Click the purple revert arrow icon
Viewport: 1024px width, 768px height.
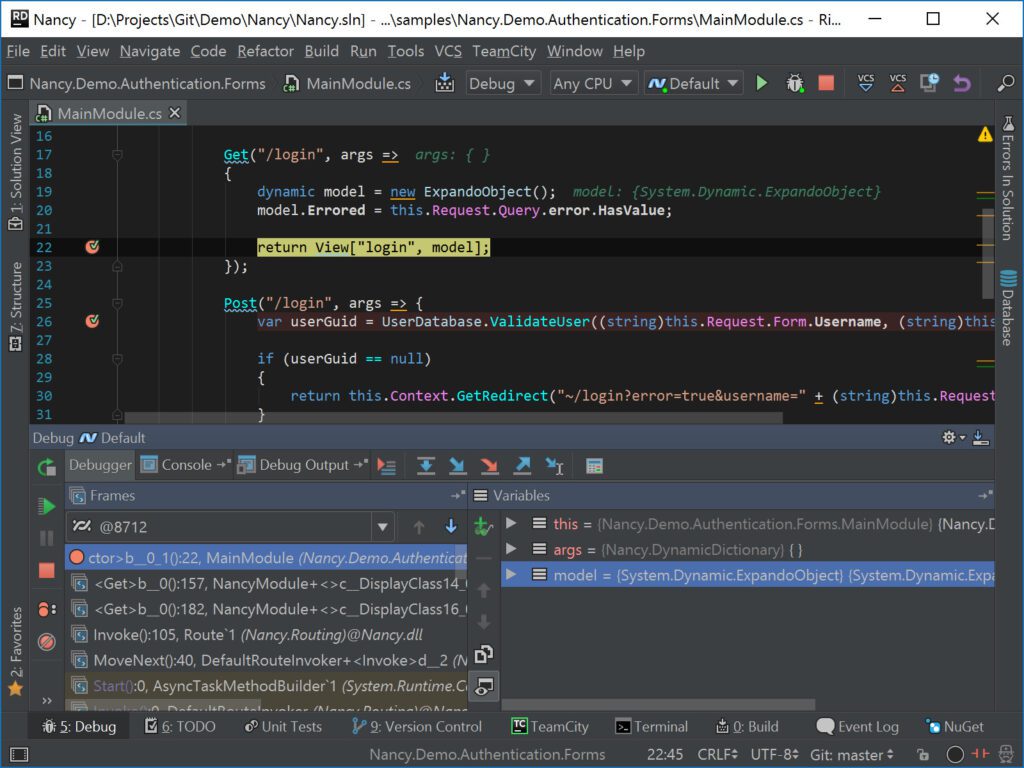[961, 83]
